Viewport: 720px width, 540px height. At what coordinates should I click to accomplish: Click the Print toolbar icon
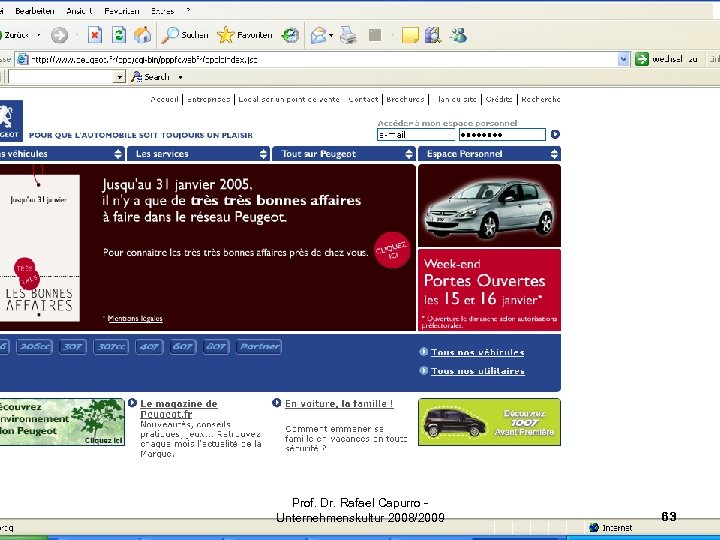(348, 35)
